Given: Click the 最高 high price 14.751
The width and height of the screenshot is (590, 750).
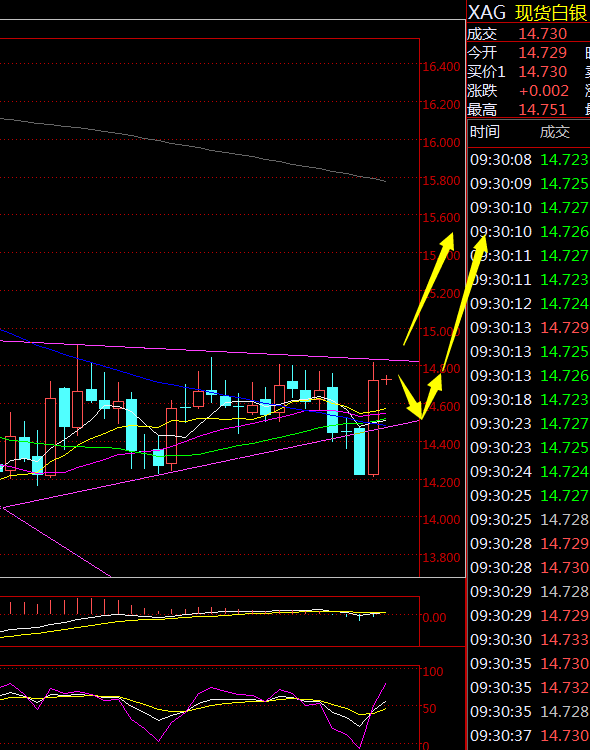Looking at the screenshot, I should [543, 110].
